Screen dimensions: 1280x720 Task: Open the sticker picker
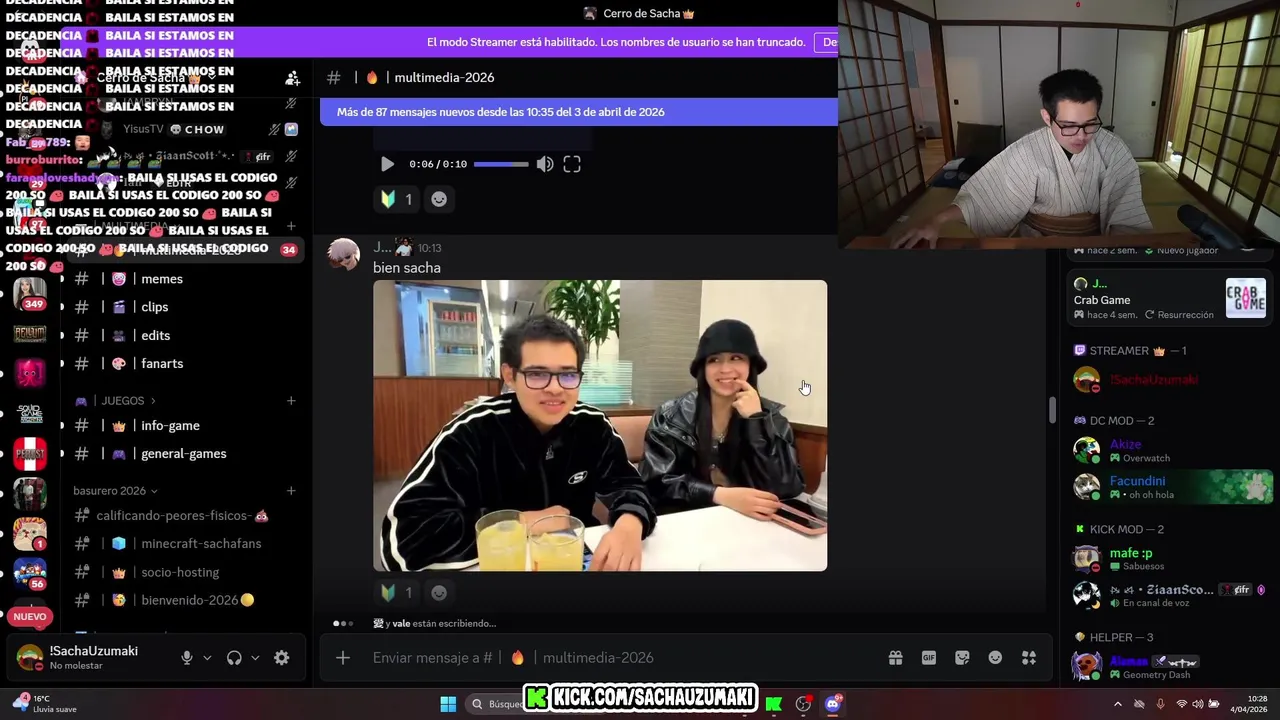[962, 657]
